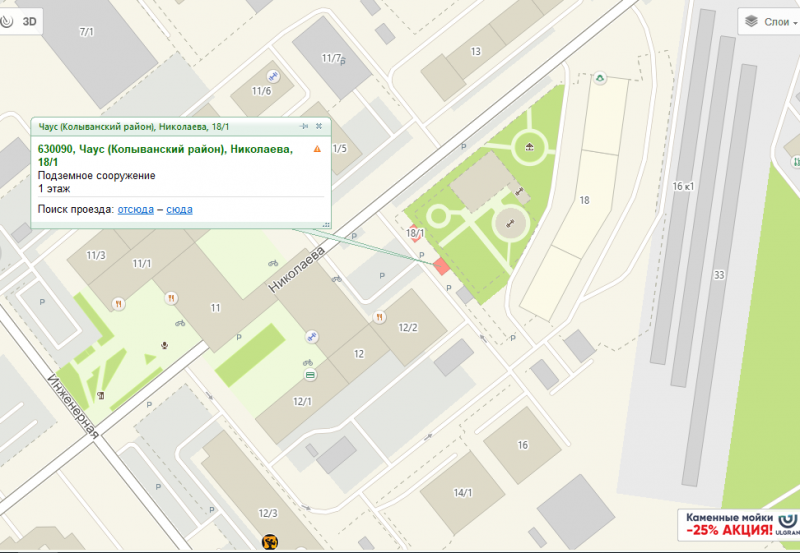Click the microphone icon in the green area

pos(165,344)
